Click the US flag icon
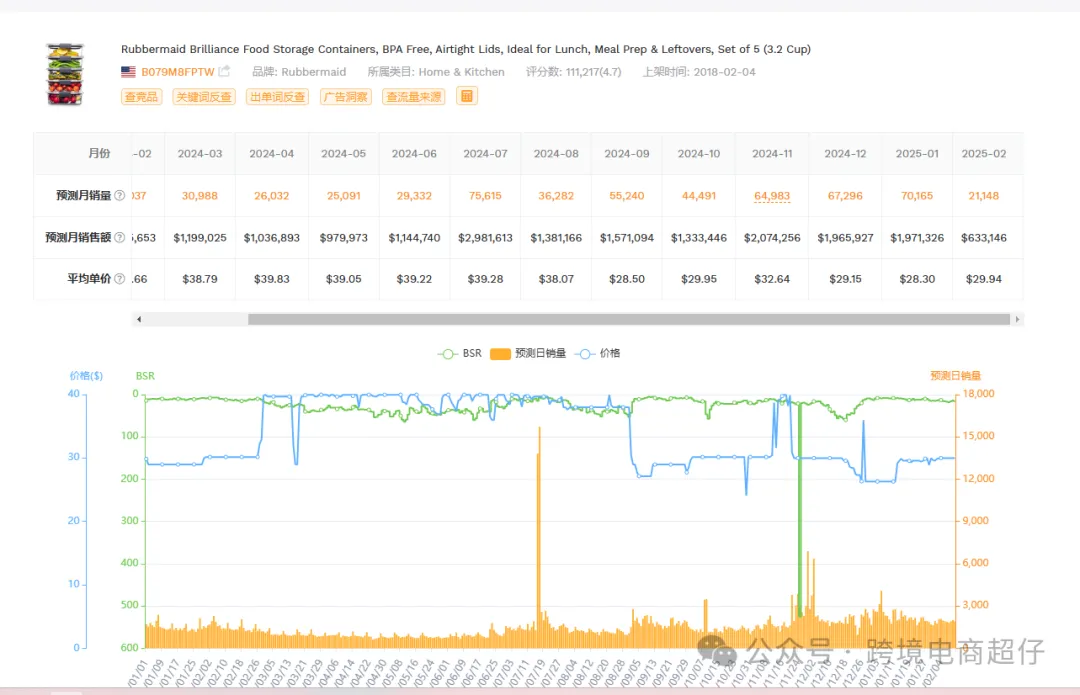 pyautogui.click(x=128, y=72)
